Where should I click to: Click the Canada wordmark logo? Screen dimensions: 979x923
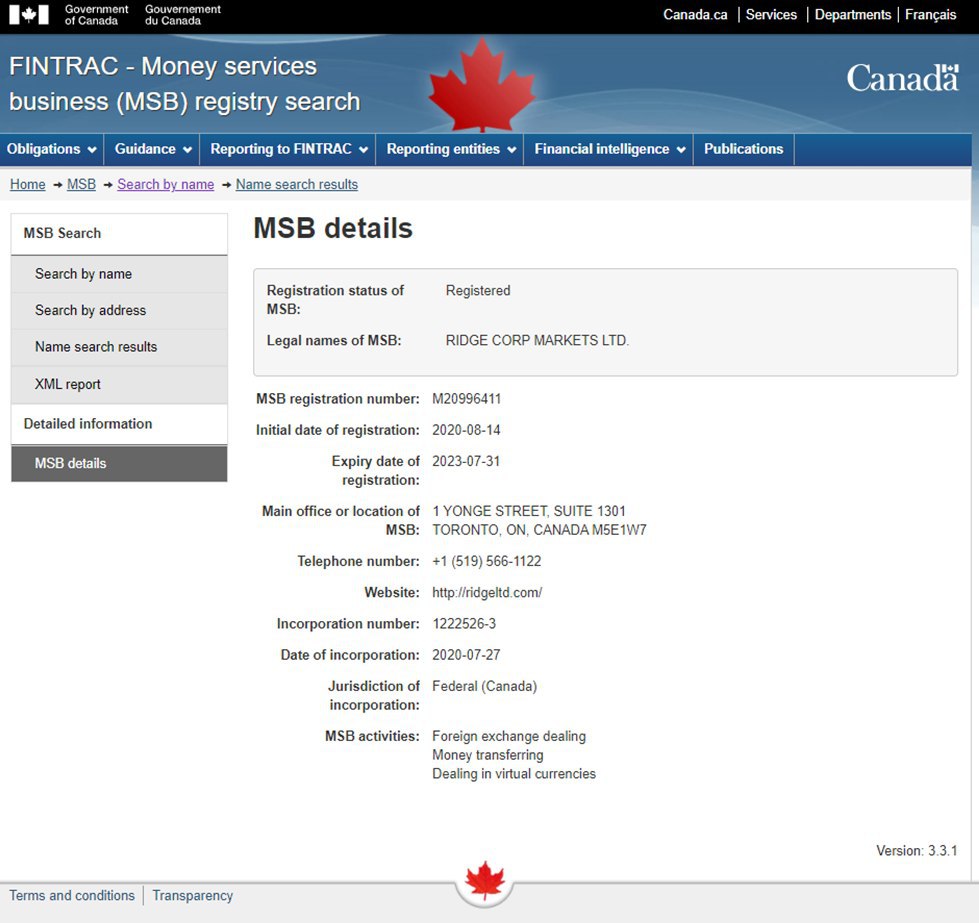pos(902,78)
